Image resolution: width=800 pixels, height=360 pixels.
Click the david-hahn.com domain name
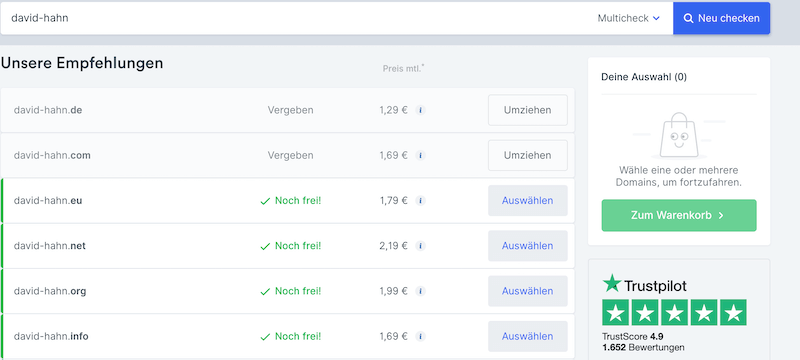tap(52, 156)
